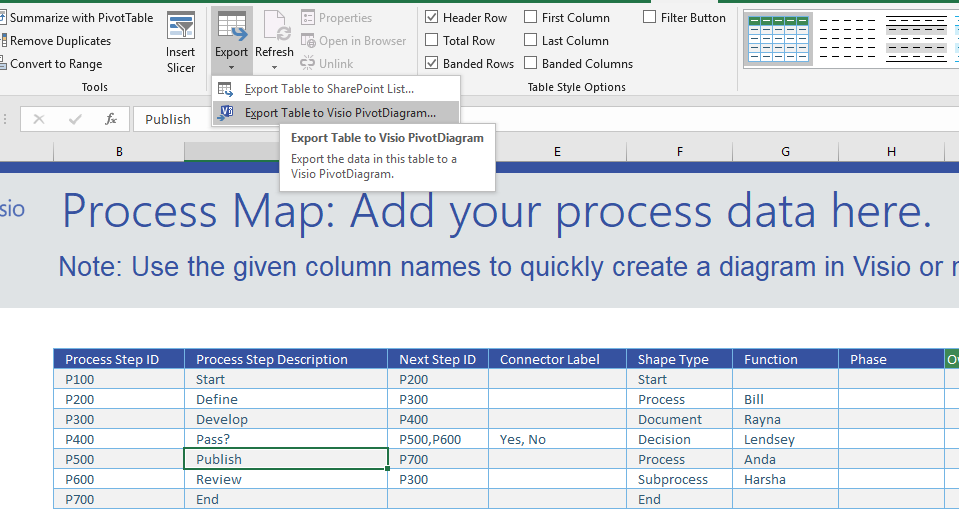Choose Export Table to SharePoint List

(x=329, y=89)
